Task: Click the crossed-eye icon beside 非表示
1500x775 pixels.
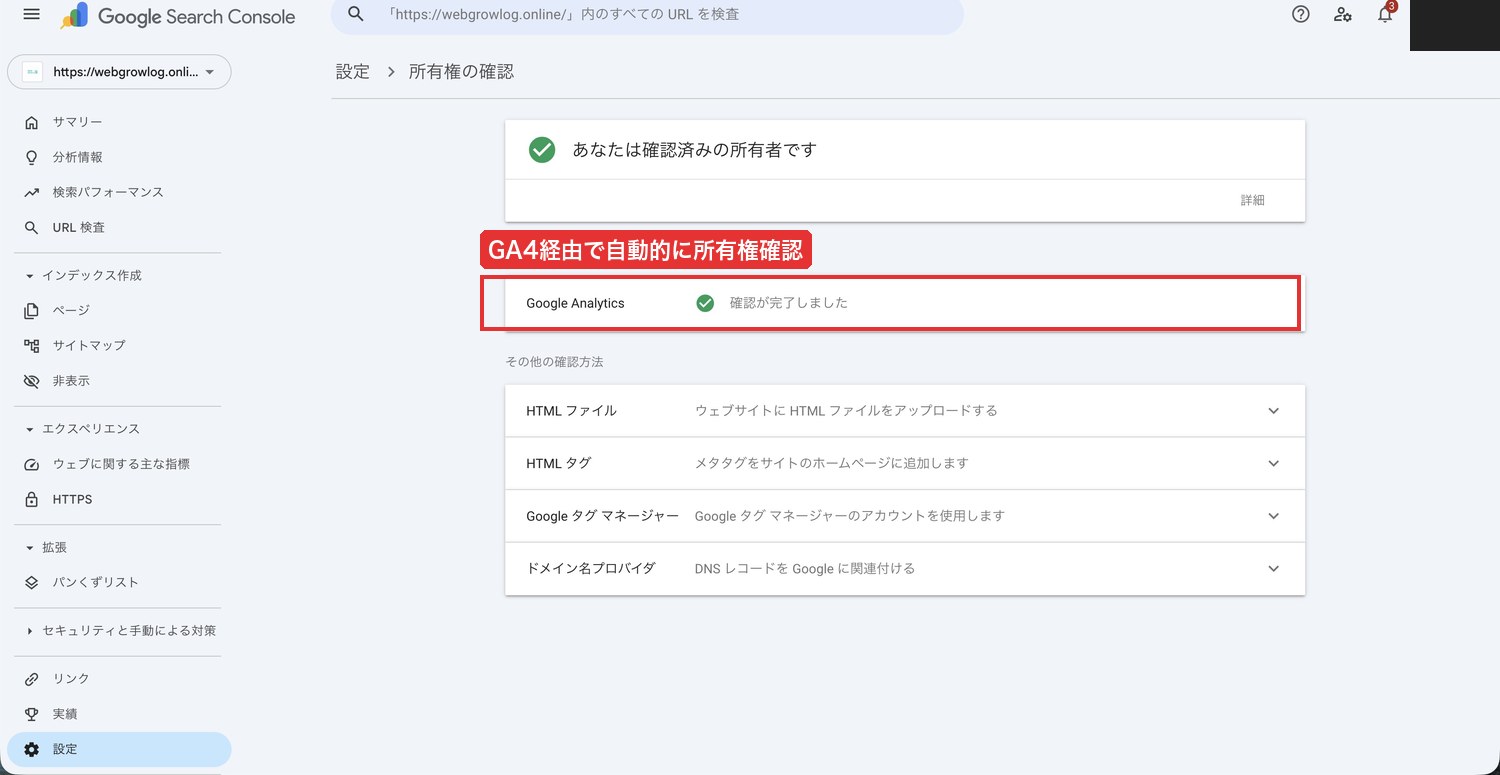Action: (32, 381)
